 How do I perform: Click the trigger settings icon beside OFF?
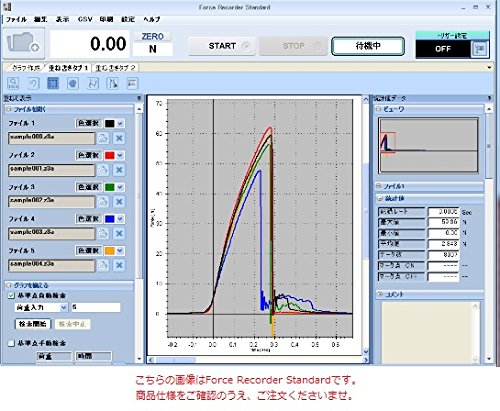pyautogui.click(x=480, y=49)
